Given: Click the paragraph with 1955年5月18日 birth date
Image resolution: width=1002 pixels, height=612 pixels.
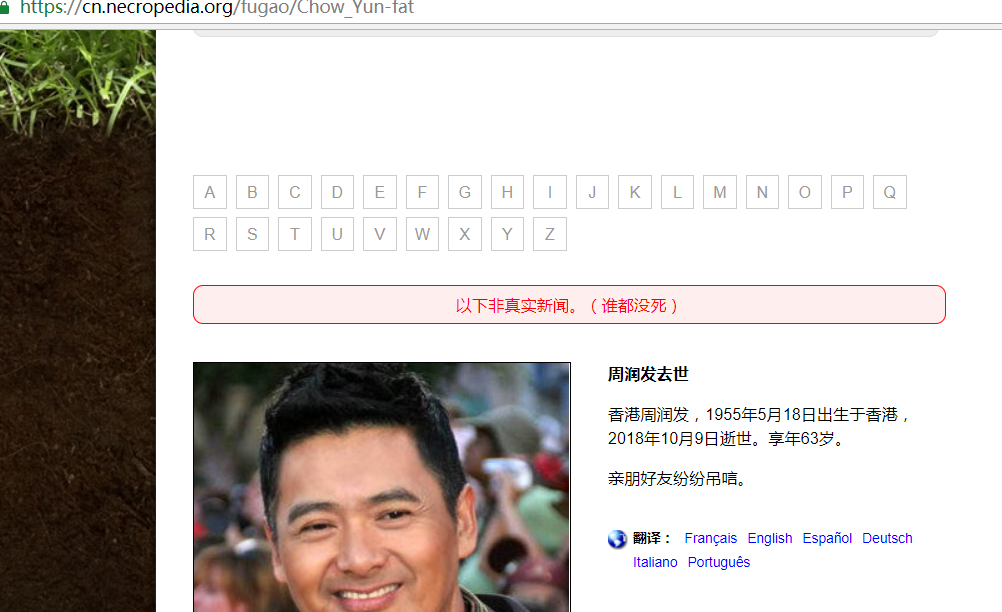Looking at the screenshot, I should coord(759,427).
